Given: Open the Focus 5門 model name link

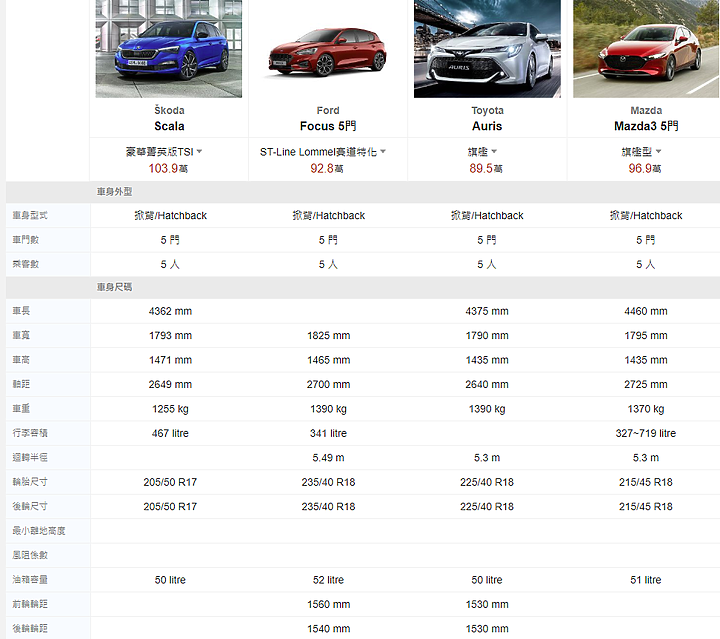Looking at the screenshot, I should (x=328, y=126).
